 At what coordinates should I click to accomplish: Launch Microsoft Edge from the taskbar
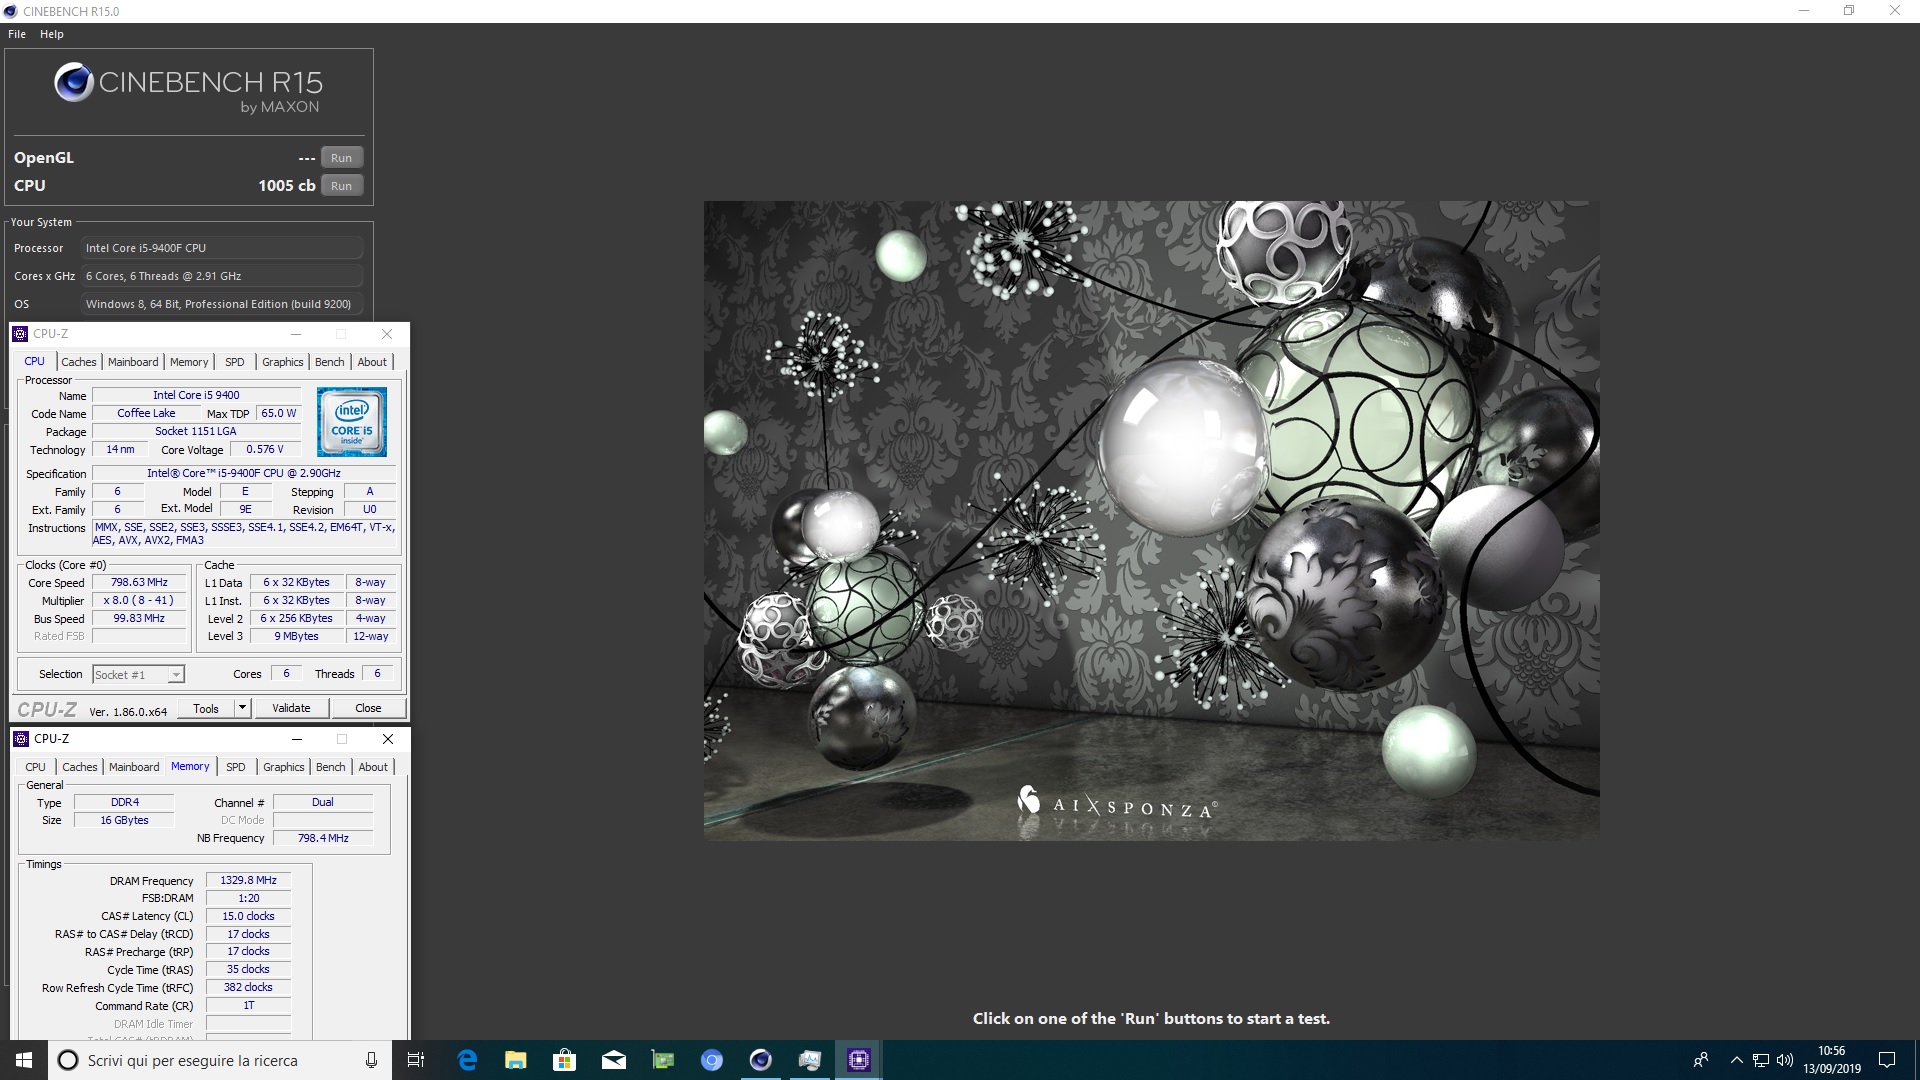click(x=467, y=1060)
